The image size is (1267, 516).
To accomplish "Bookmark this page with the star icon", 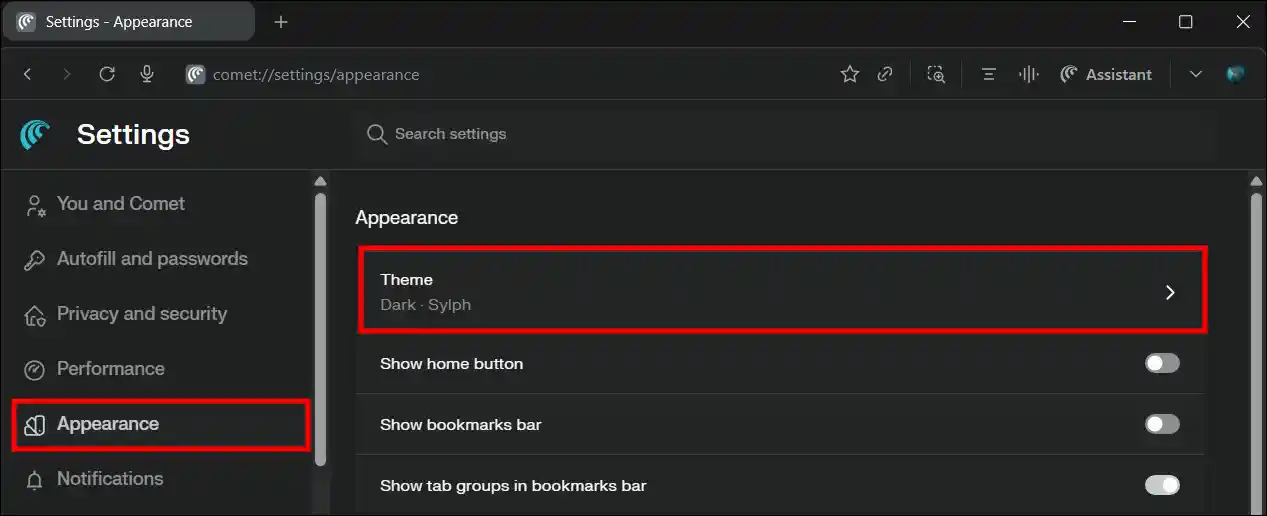I will pos(850,74).
